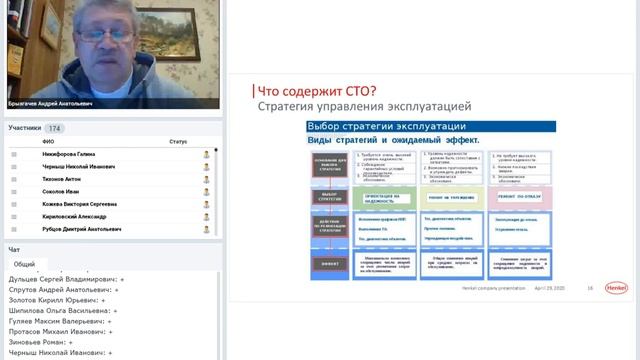Screen dimensions: 640x360
Task: Click speaker name label Брызгачев Андрей Анатольевич
Action: (50, 104)
